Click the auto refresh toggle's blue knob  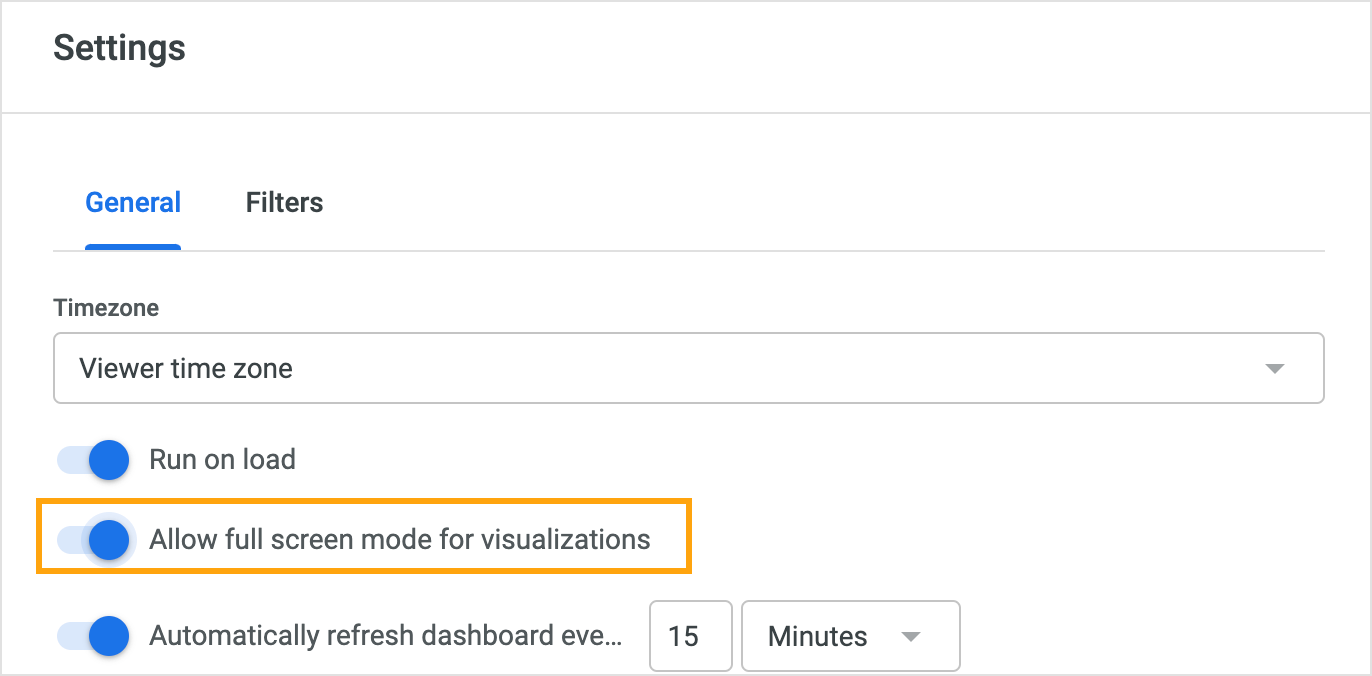[109, 636]
